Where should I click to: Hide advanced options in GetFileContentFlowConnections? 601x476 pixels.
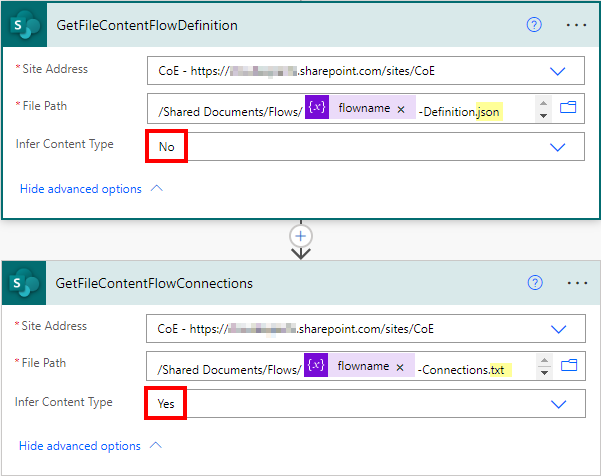coord(90,446)
